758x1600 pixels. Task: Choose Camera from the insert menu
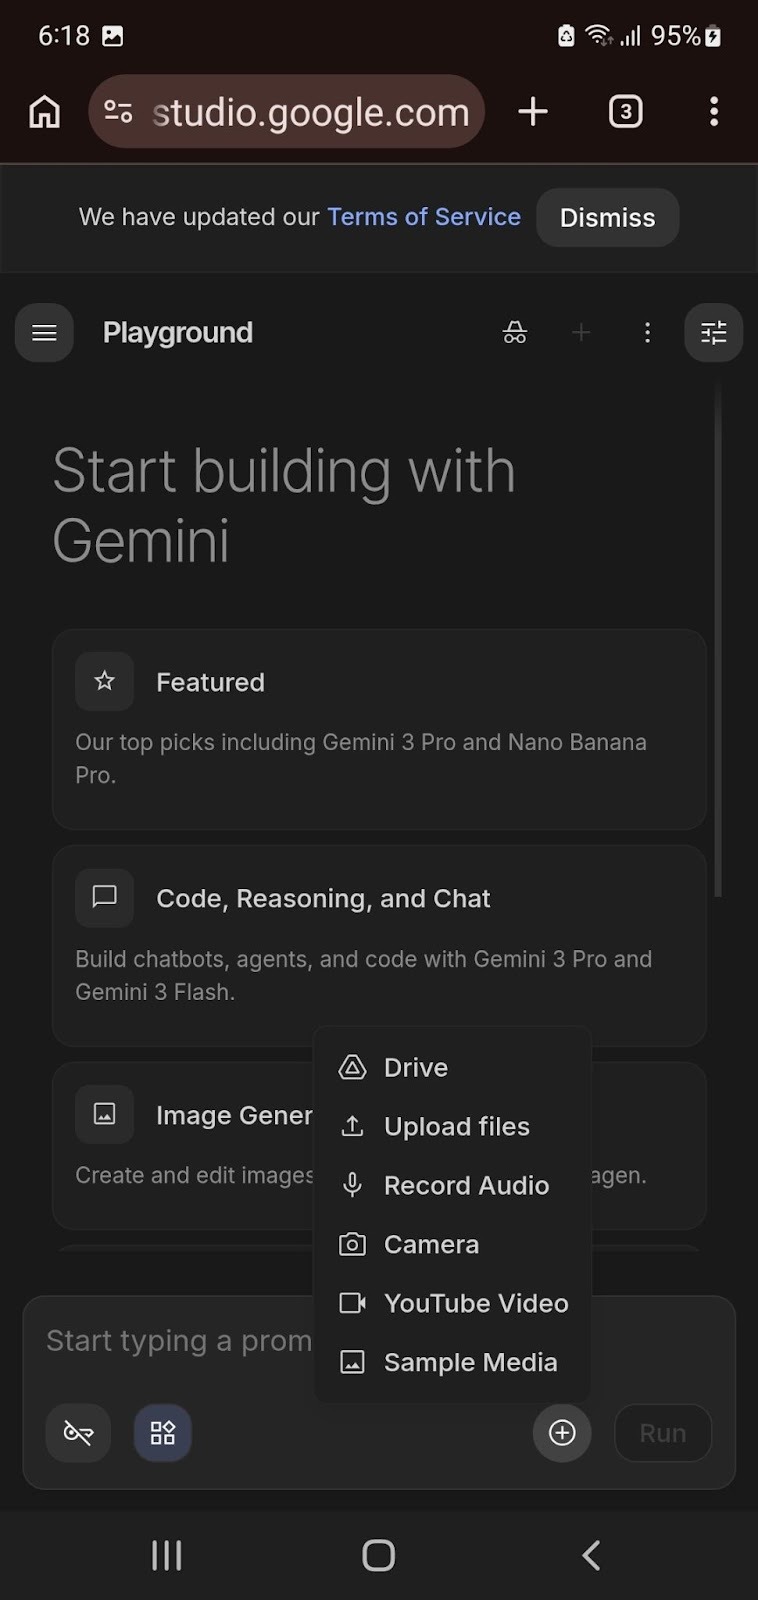coord(431,1245)
